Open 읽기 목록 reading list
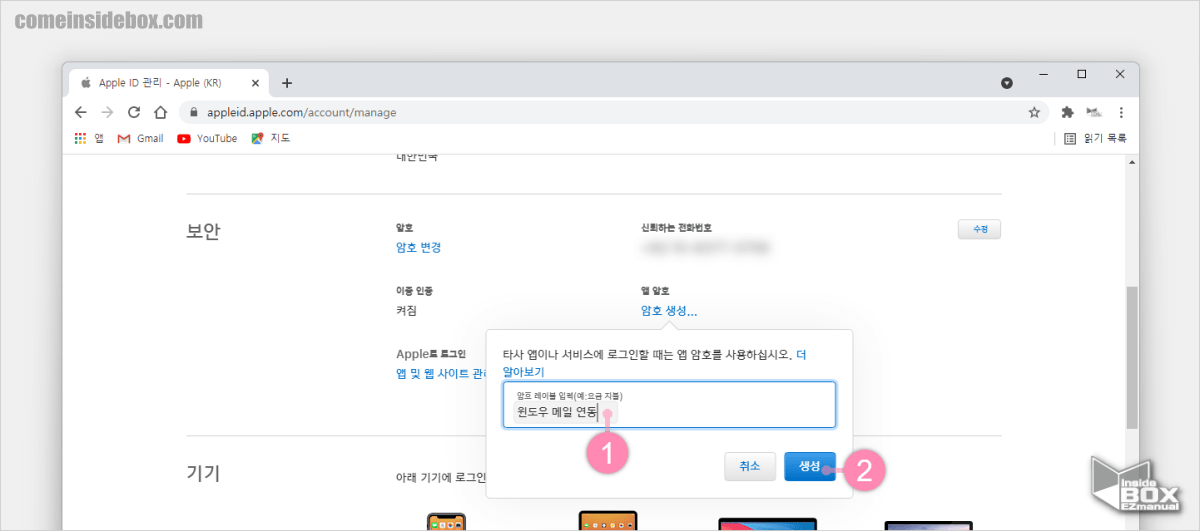The width and height of the screenshot is (1200, 531). (x=1095, y=138)
